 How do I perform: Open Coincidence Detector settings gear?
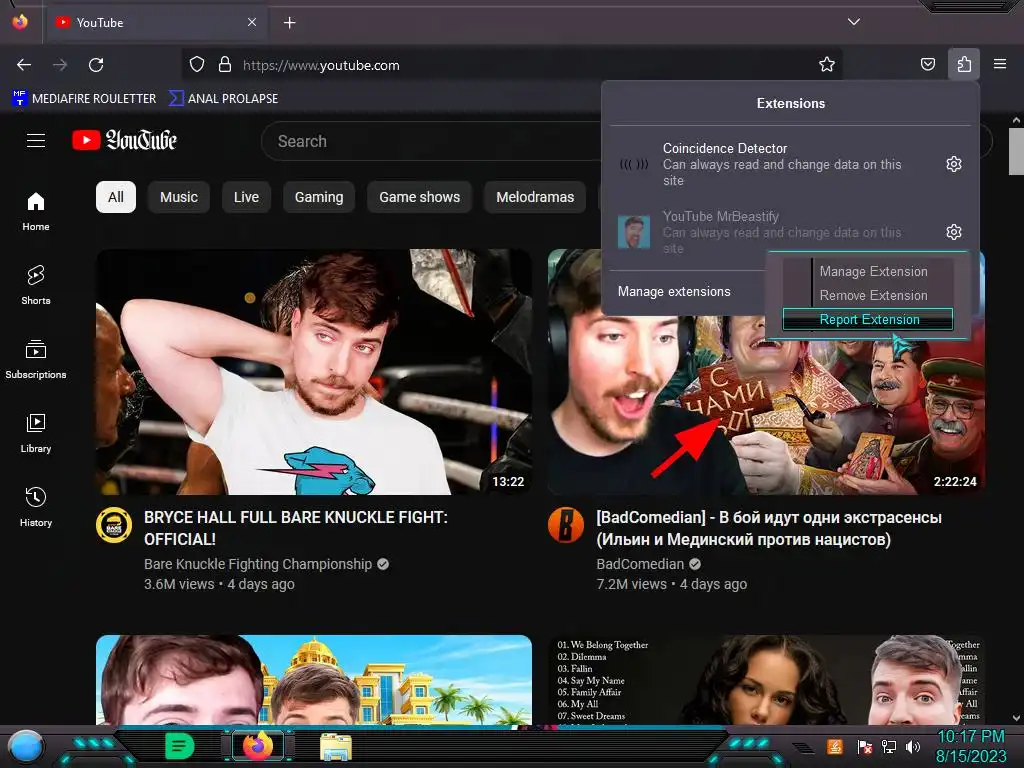coord(953,164)
